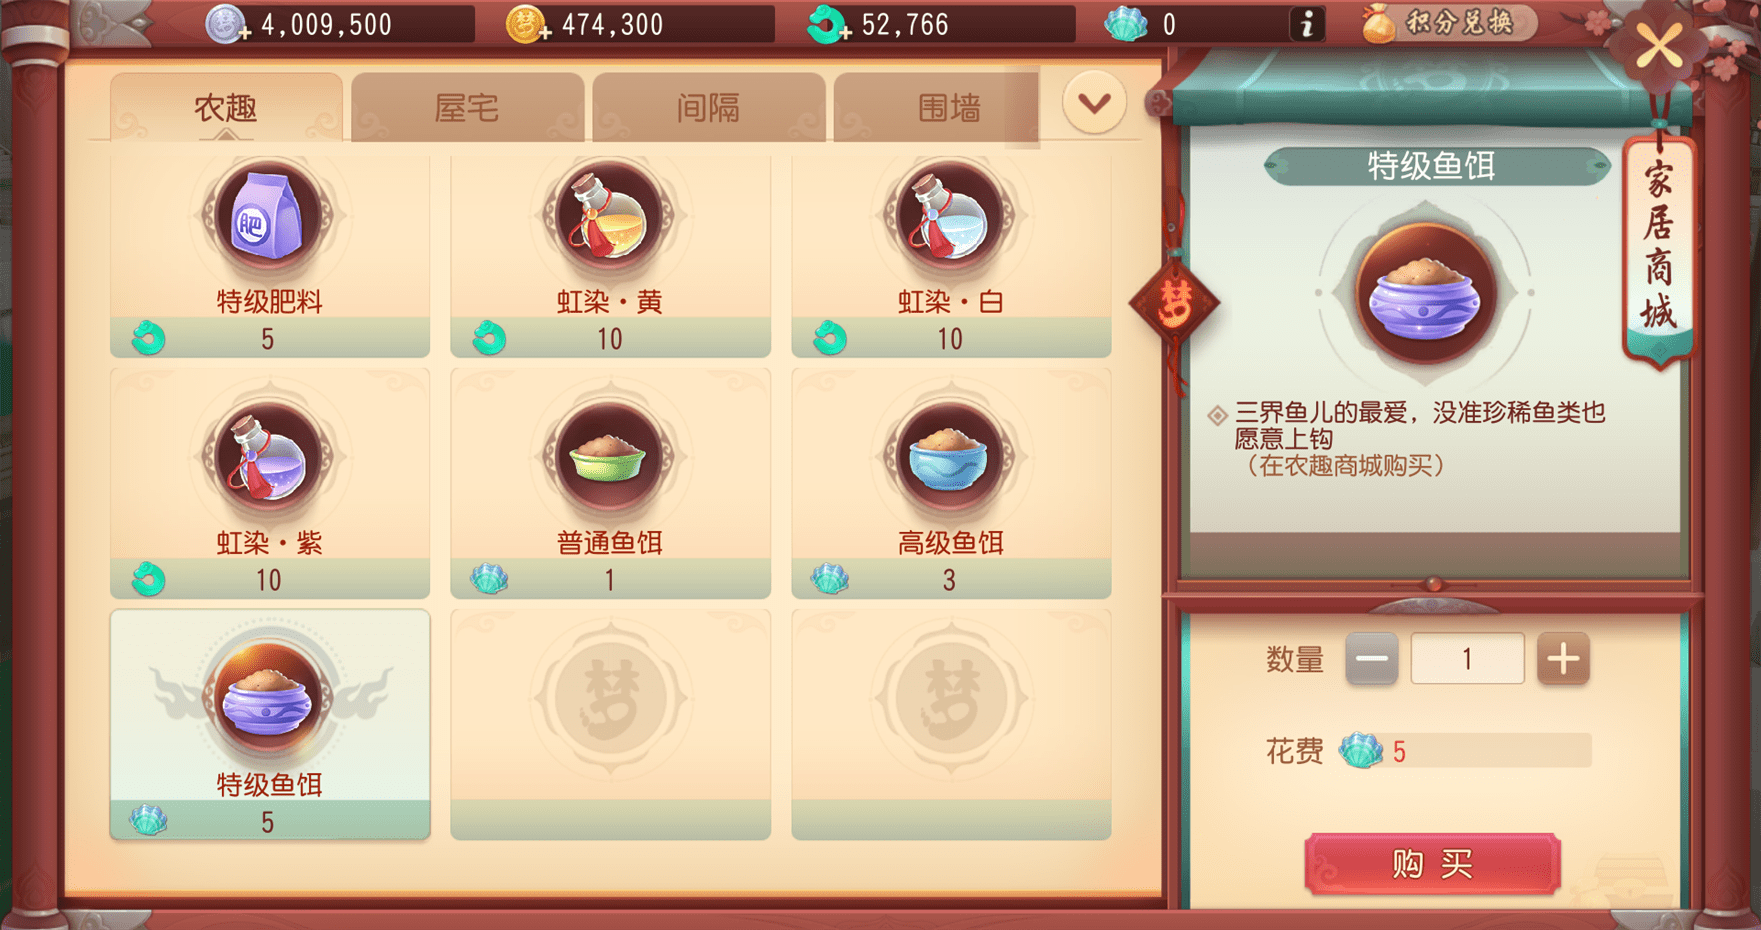Open the 积分兑换 points exchange button

[x=1448, y=23]
